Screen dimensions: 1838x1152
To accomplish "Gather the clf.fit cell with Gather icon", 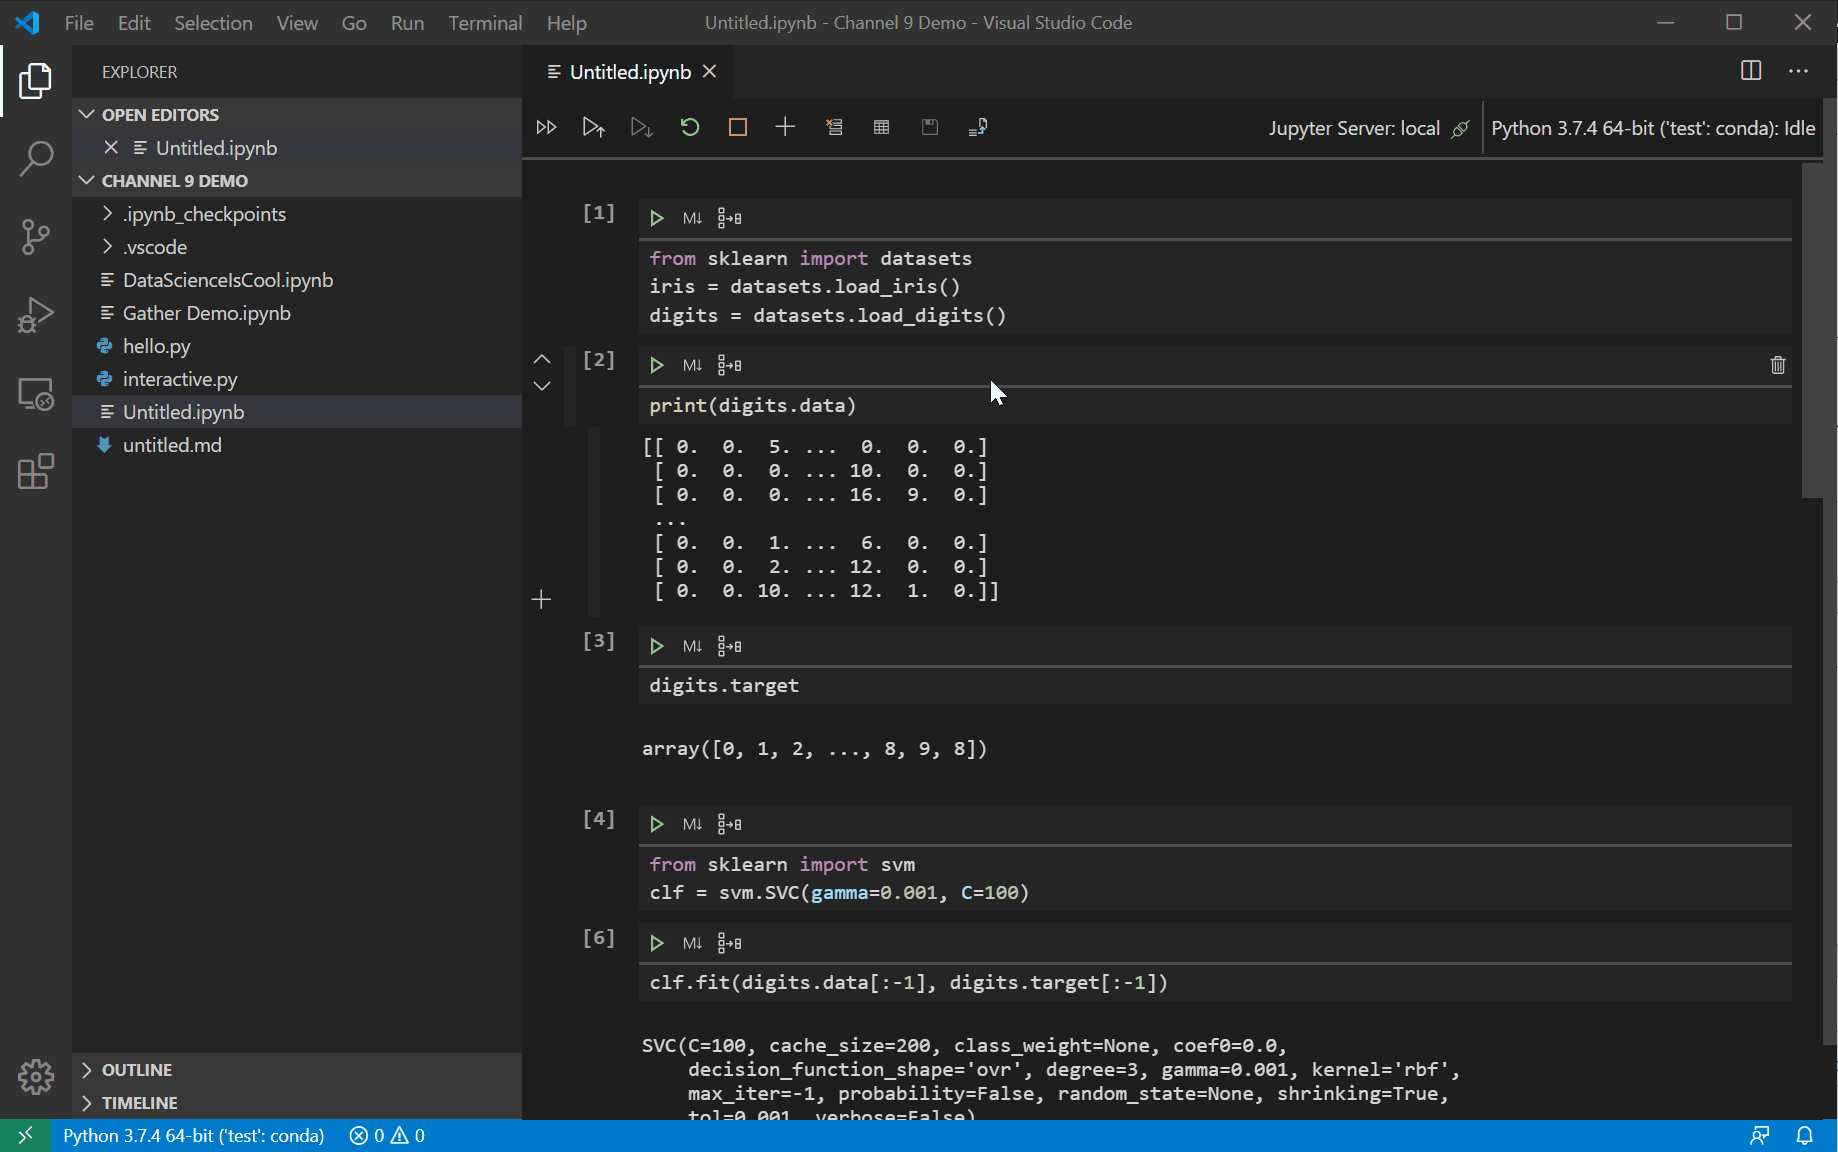I will [730, 942].
